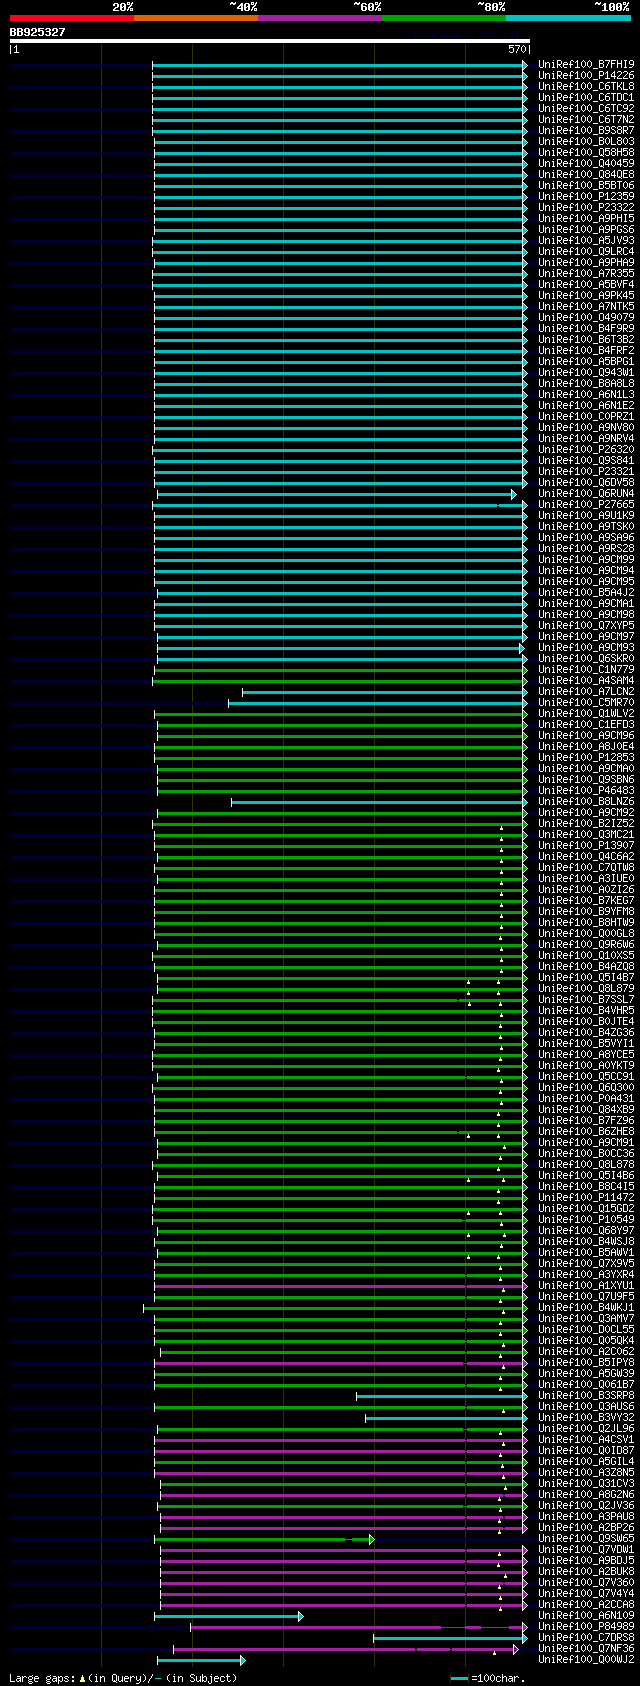Select hit label UniRef100_A9PHI5
The image size is (640, 1686).
pyautogui.click(x=586, y=218)
